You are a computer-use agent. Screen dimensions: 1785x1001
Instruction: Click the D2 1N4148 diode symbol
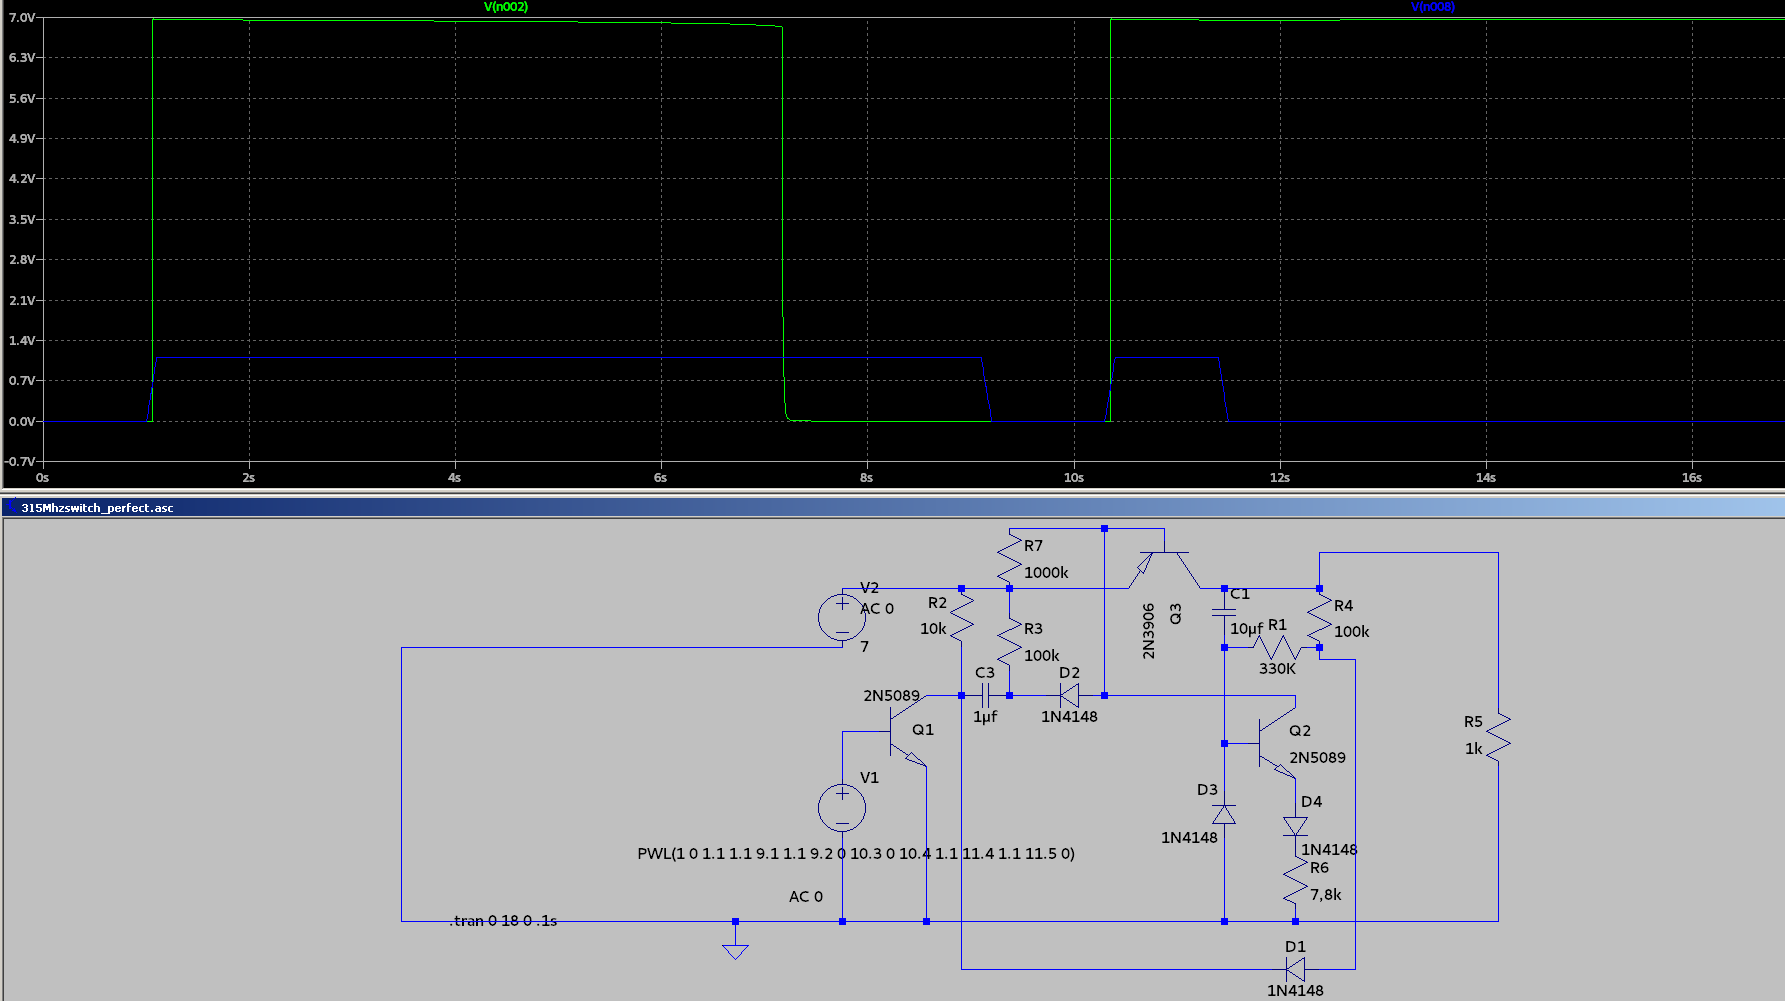pyautogui.click(x=1069, y=695)
